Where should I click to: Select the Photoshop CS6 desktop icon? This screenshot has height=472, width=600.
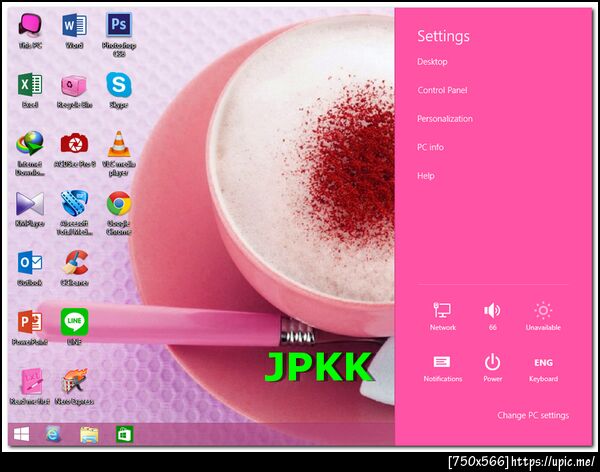pyautogui.click(x=119, y=35)
